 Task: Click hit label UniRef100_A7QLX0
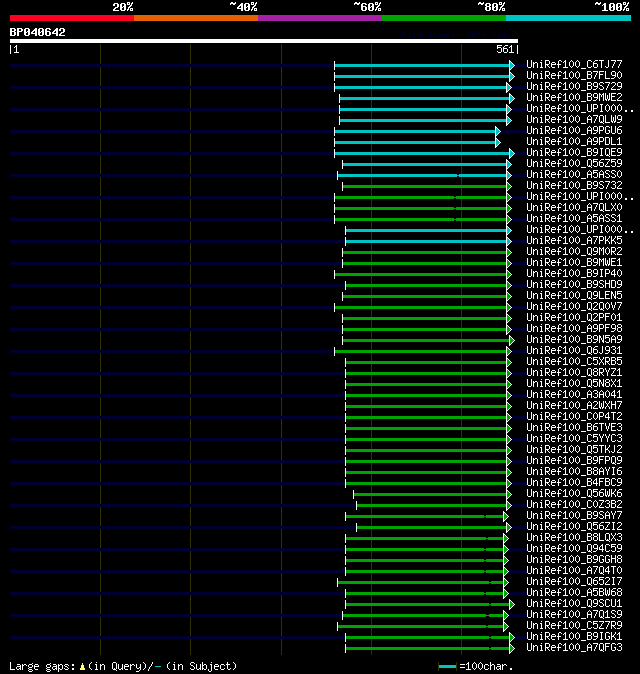click(574, 208)
